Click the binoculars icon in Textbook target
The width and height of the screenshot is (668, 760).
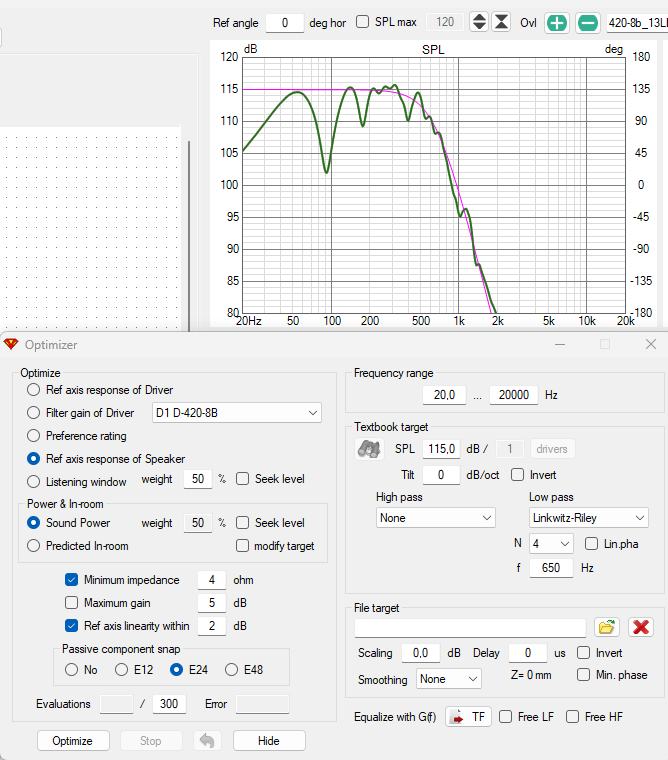[369, 449]
